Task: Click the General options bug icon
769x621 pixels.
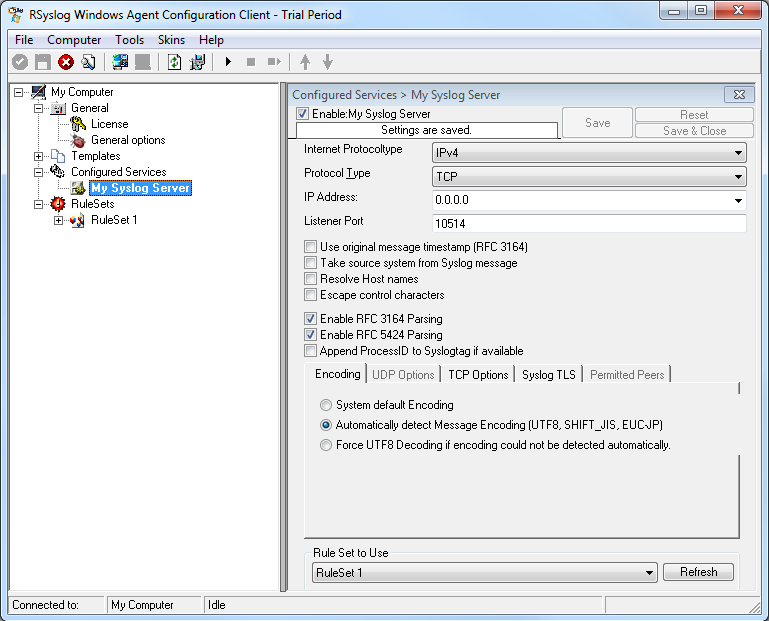Action: pos(78,140)
